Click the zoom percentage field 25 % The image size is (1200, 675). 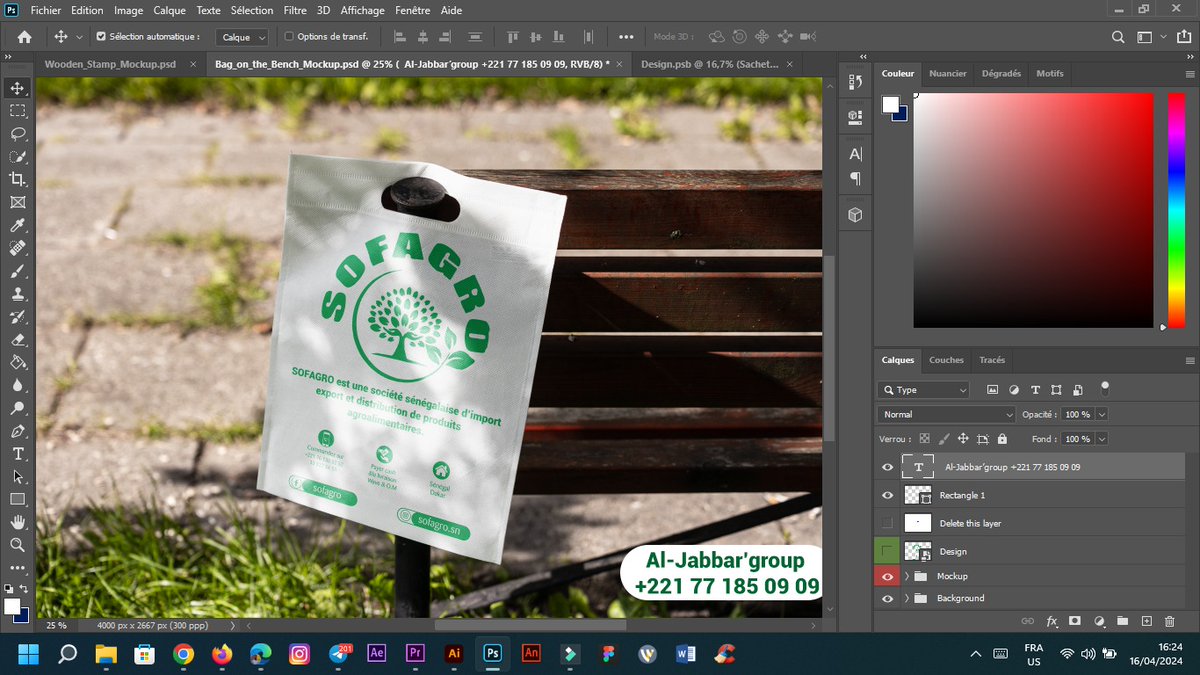[x=57, y=625]
